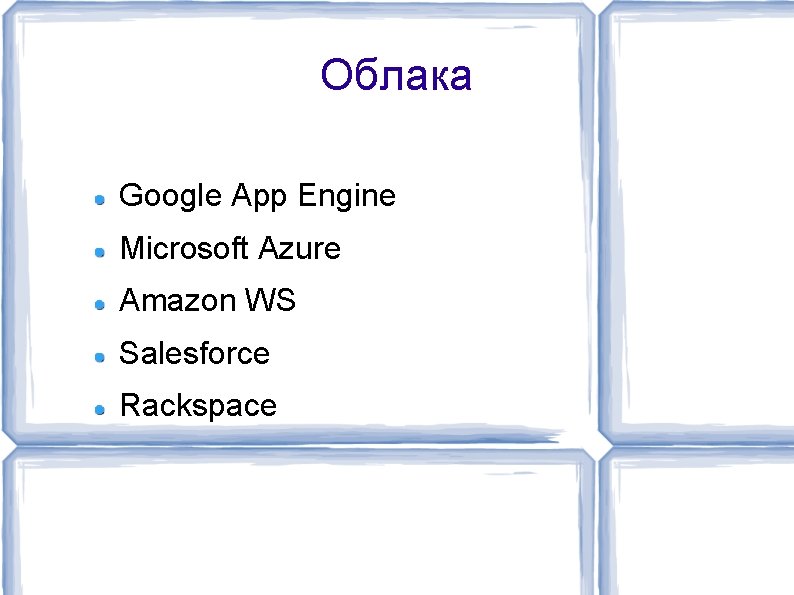Image resolution: width=794 pixels, height=595 pixels.
Task: Click the Облака slide title
Action: coord(396,75)
